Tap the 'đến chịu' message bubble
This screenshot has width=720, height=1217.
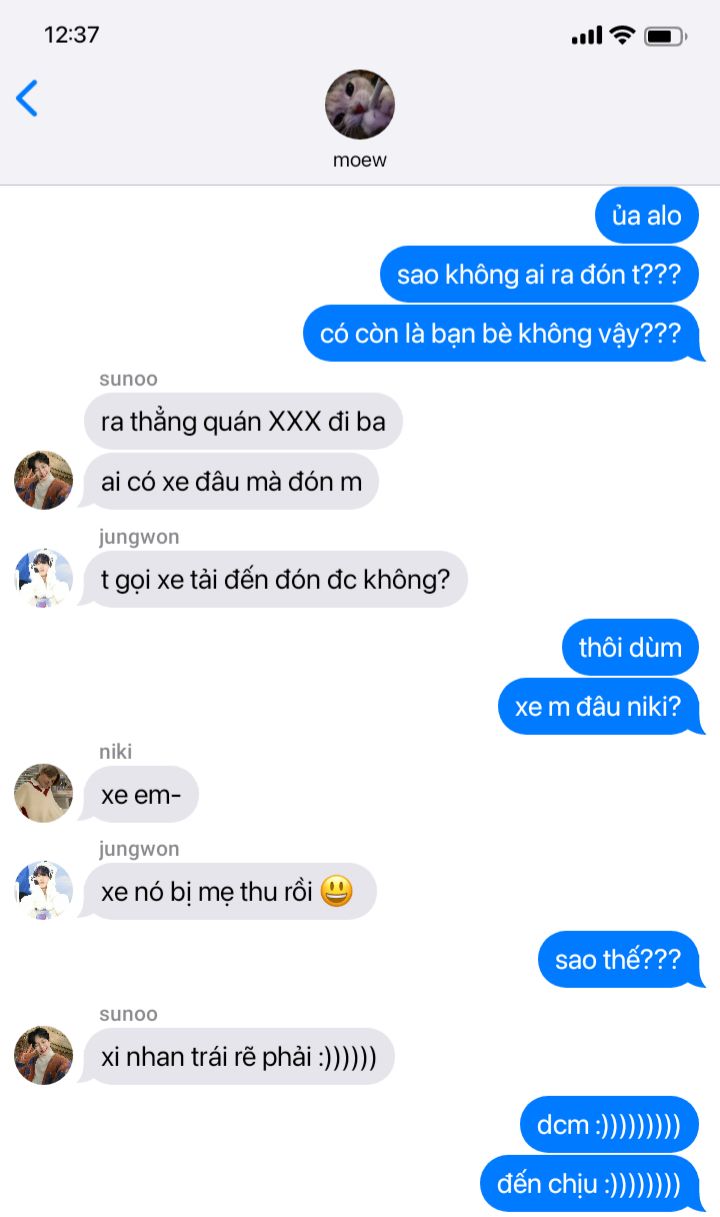[592, 1184]
